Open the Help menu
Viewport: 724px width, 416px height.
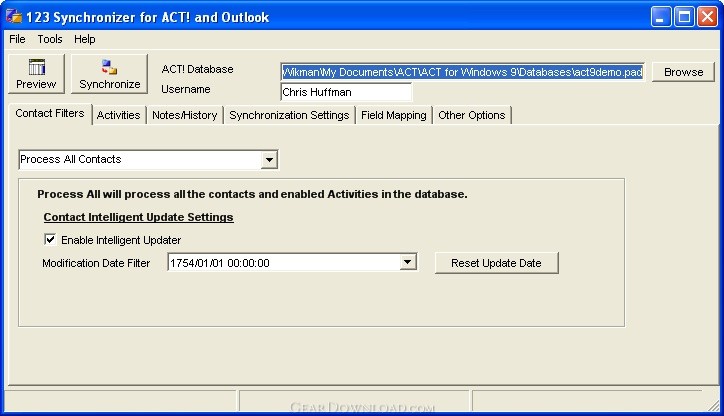84,39
